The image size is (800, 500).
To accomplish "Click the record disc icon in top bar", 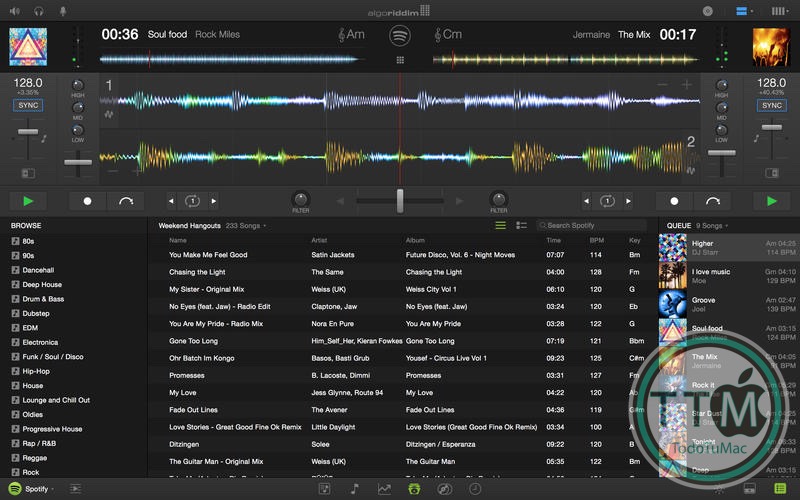I will click(708, 11).
